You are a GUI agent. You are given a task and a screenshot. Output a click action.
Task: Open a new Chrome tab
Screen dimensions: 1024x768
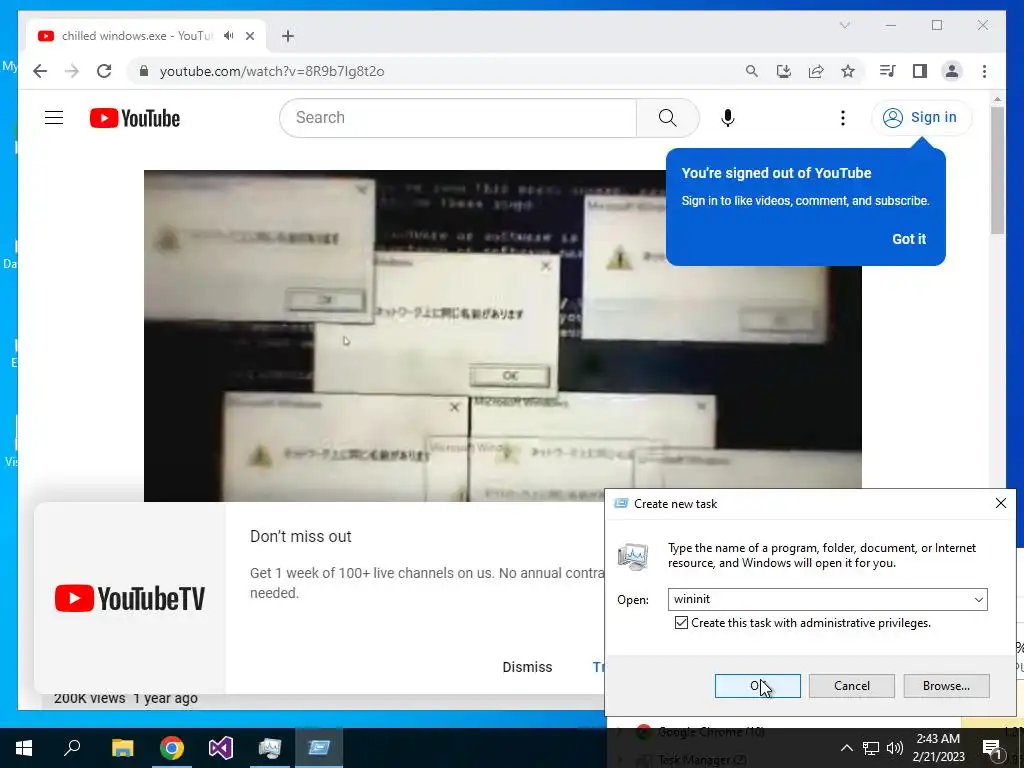(288, 36)
